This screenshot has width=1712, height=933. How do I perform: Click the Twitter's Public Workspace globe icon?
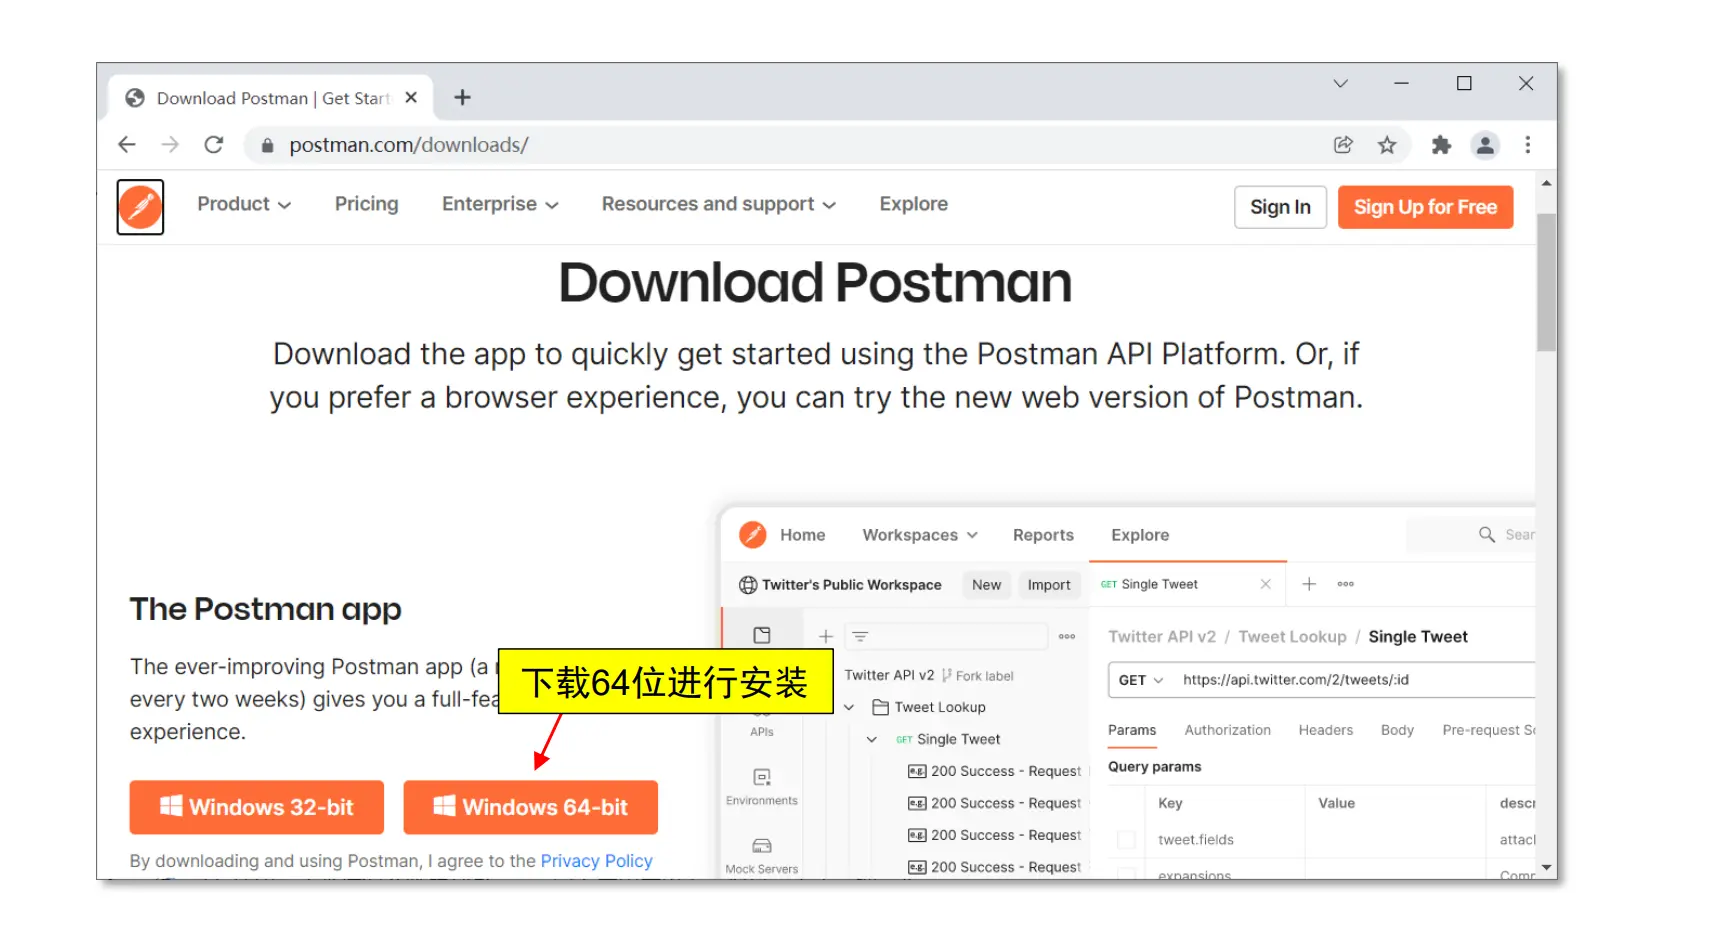pos(748,585)
